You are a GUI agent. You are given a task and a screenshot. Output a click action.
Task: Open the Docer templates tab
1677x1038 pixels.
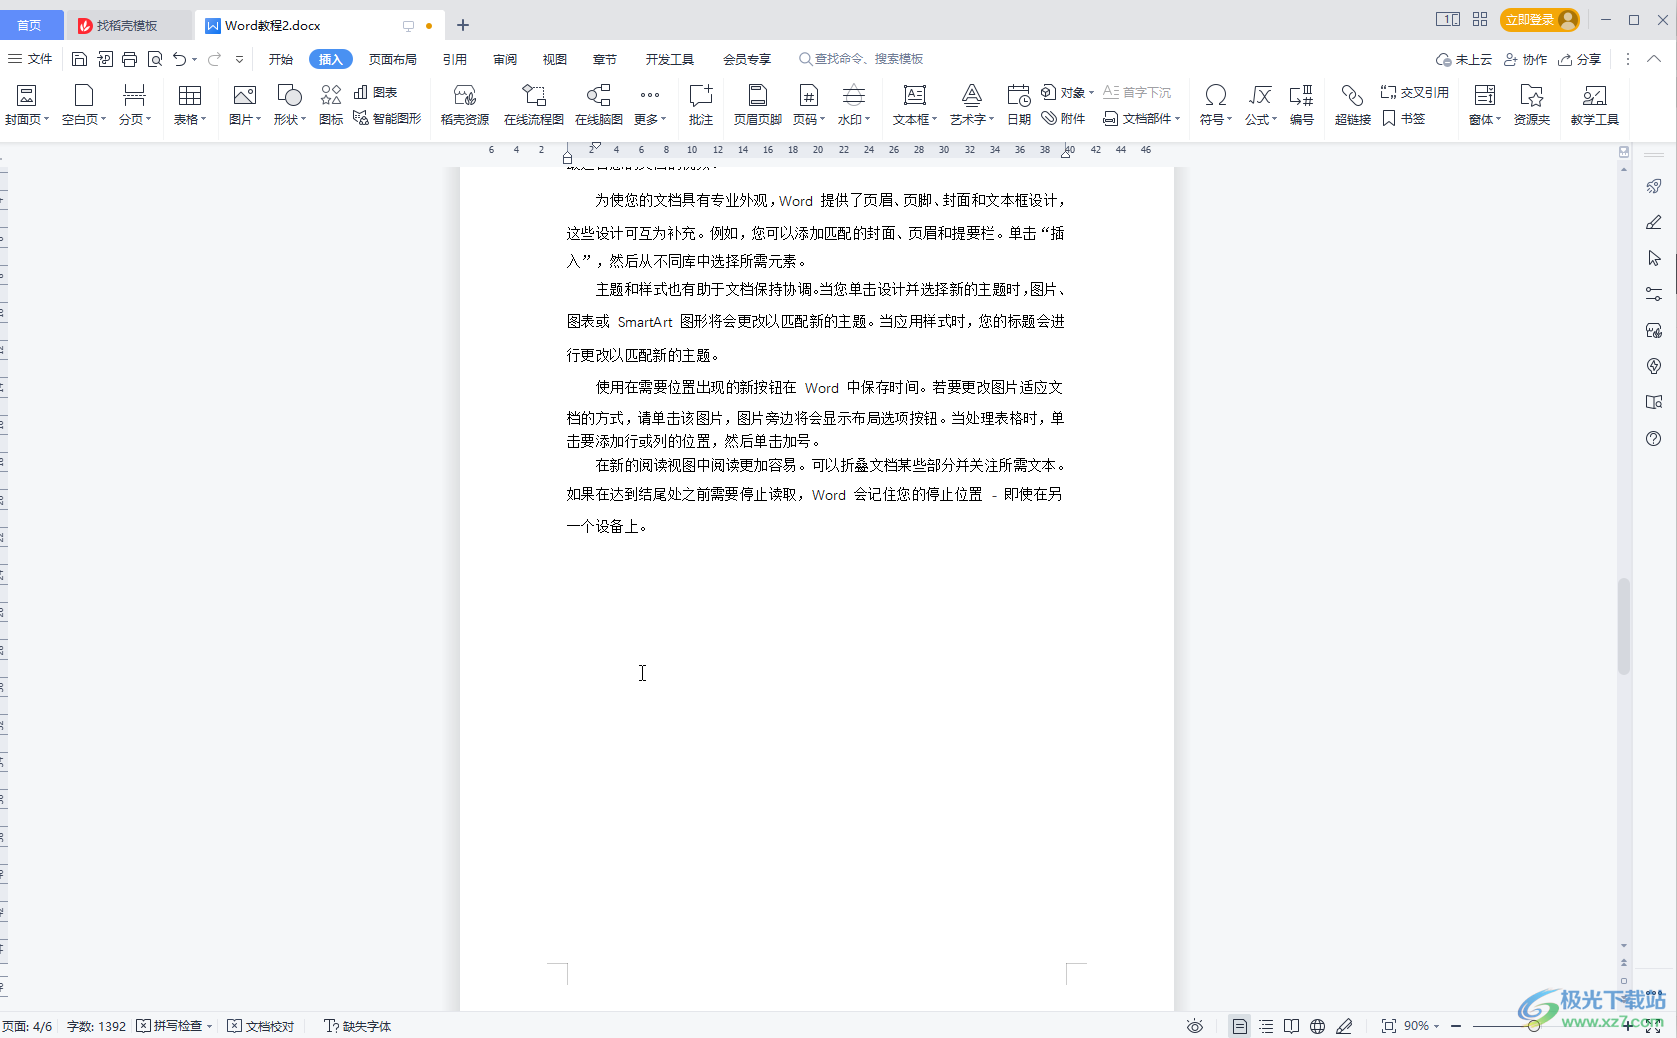coord(127,25)
